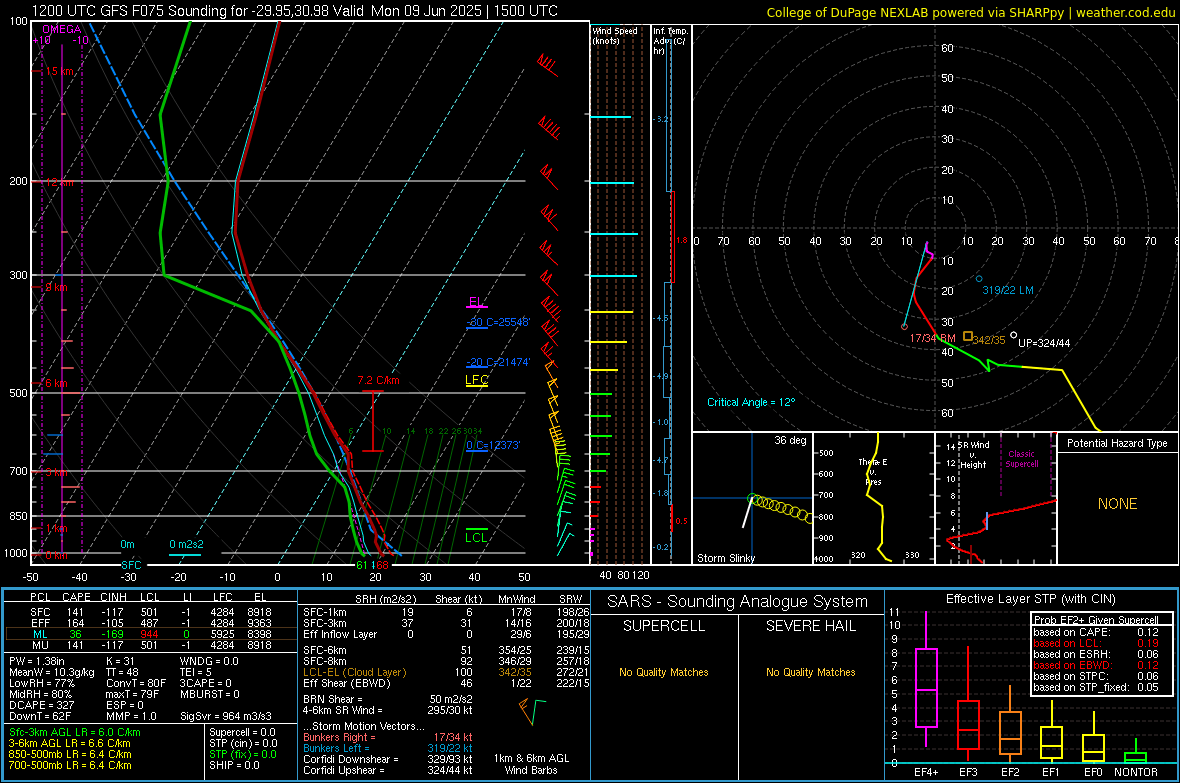This screenshot has height=783, width=1180.
Task: Click No Quality Matches under SUPERCELL
Action: (x=664, y=672)
